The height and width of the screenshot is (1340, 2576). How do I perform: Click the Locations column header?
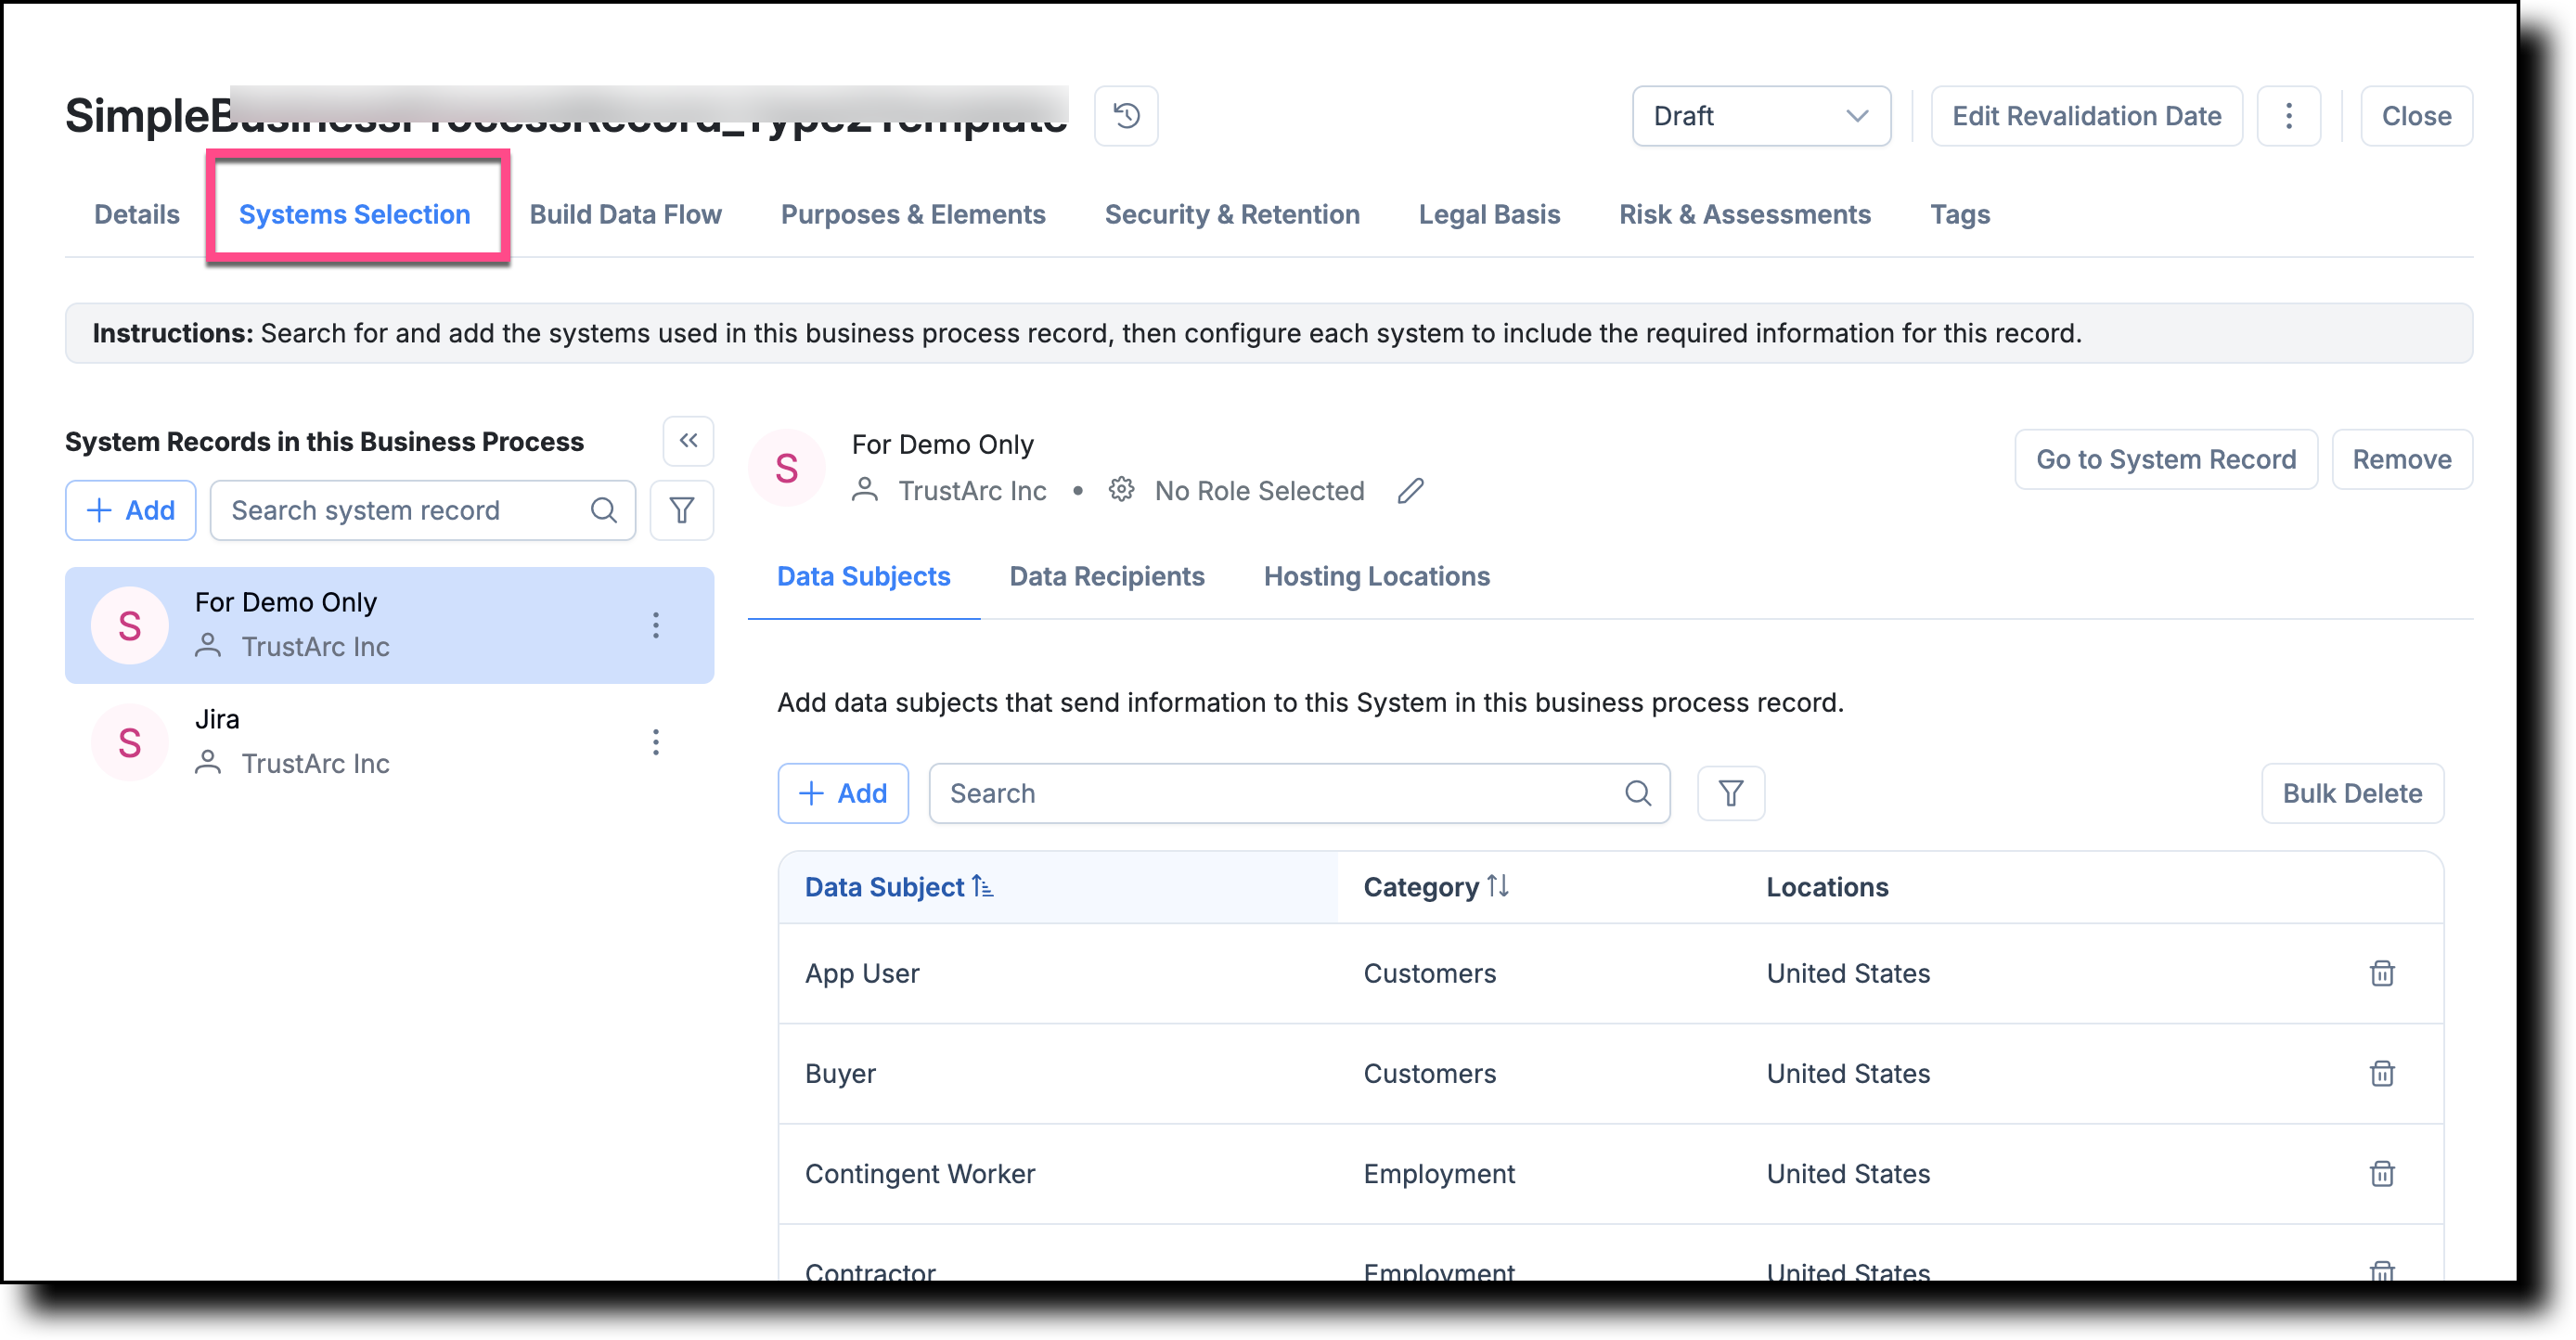point(1827,887)
